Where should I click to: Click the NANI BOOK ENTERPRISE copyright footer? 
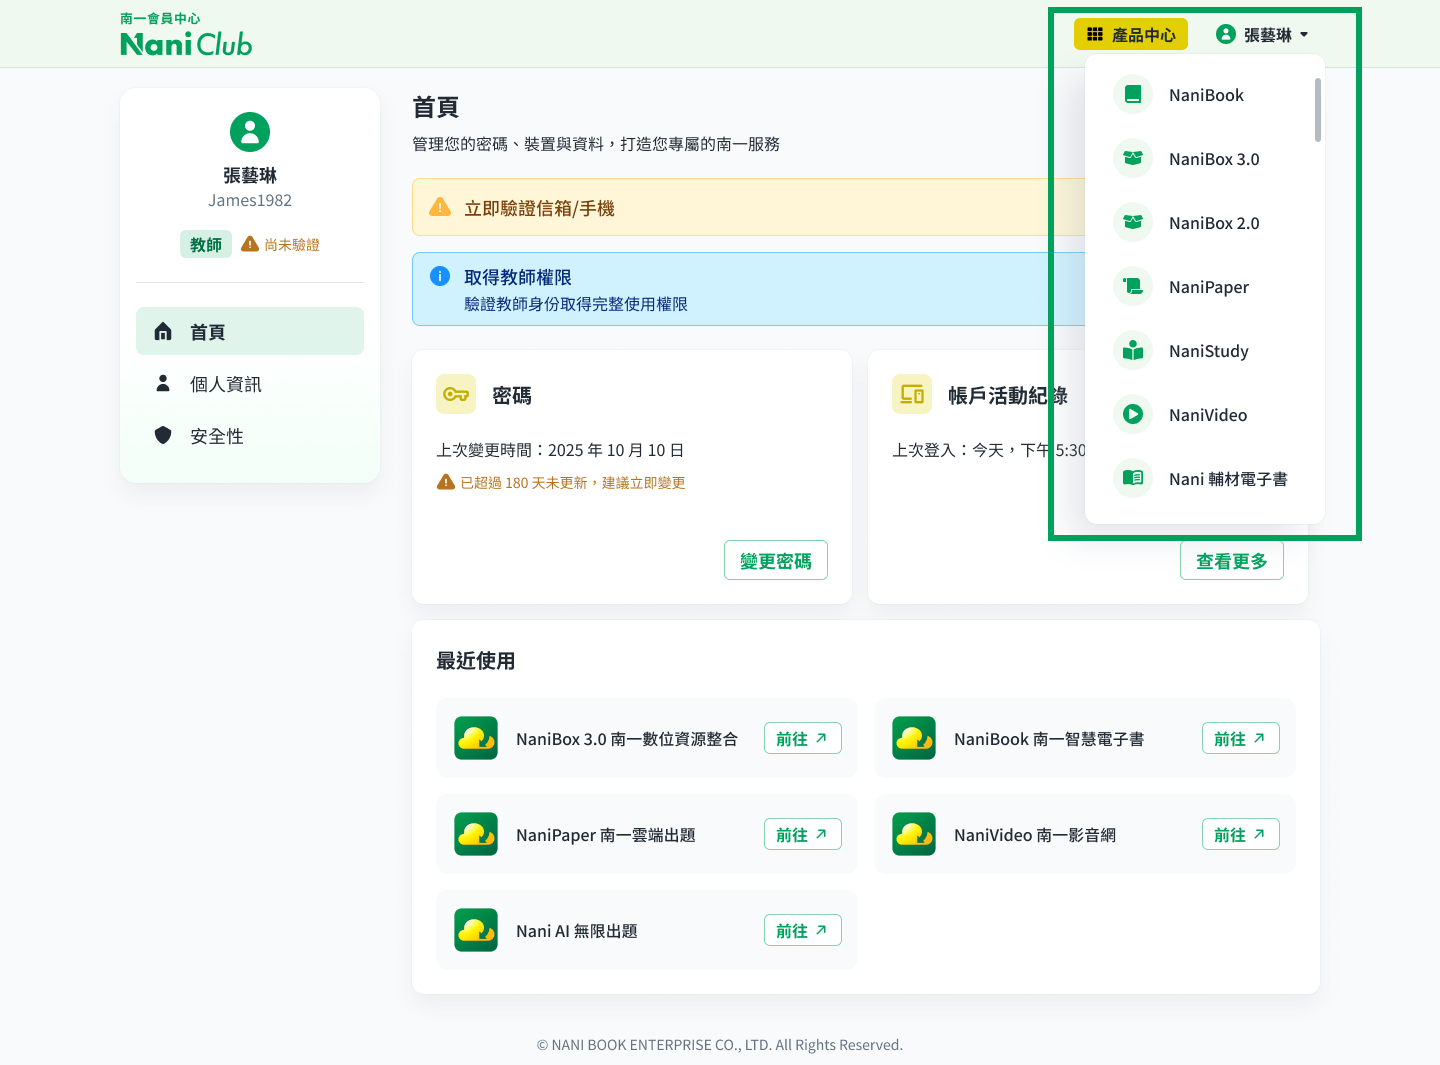(x=720, y=1045)
